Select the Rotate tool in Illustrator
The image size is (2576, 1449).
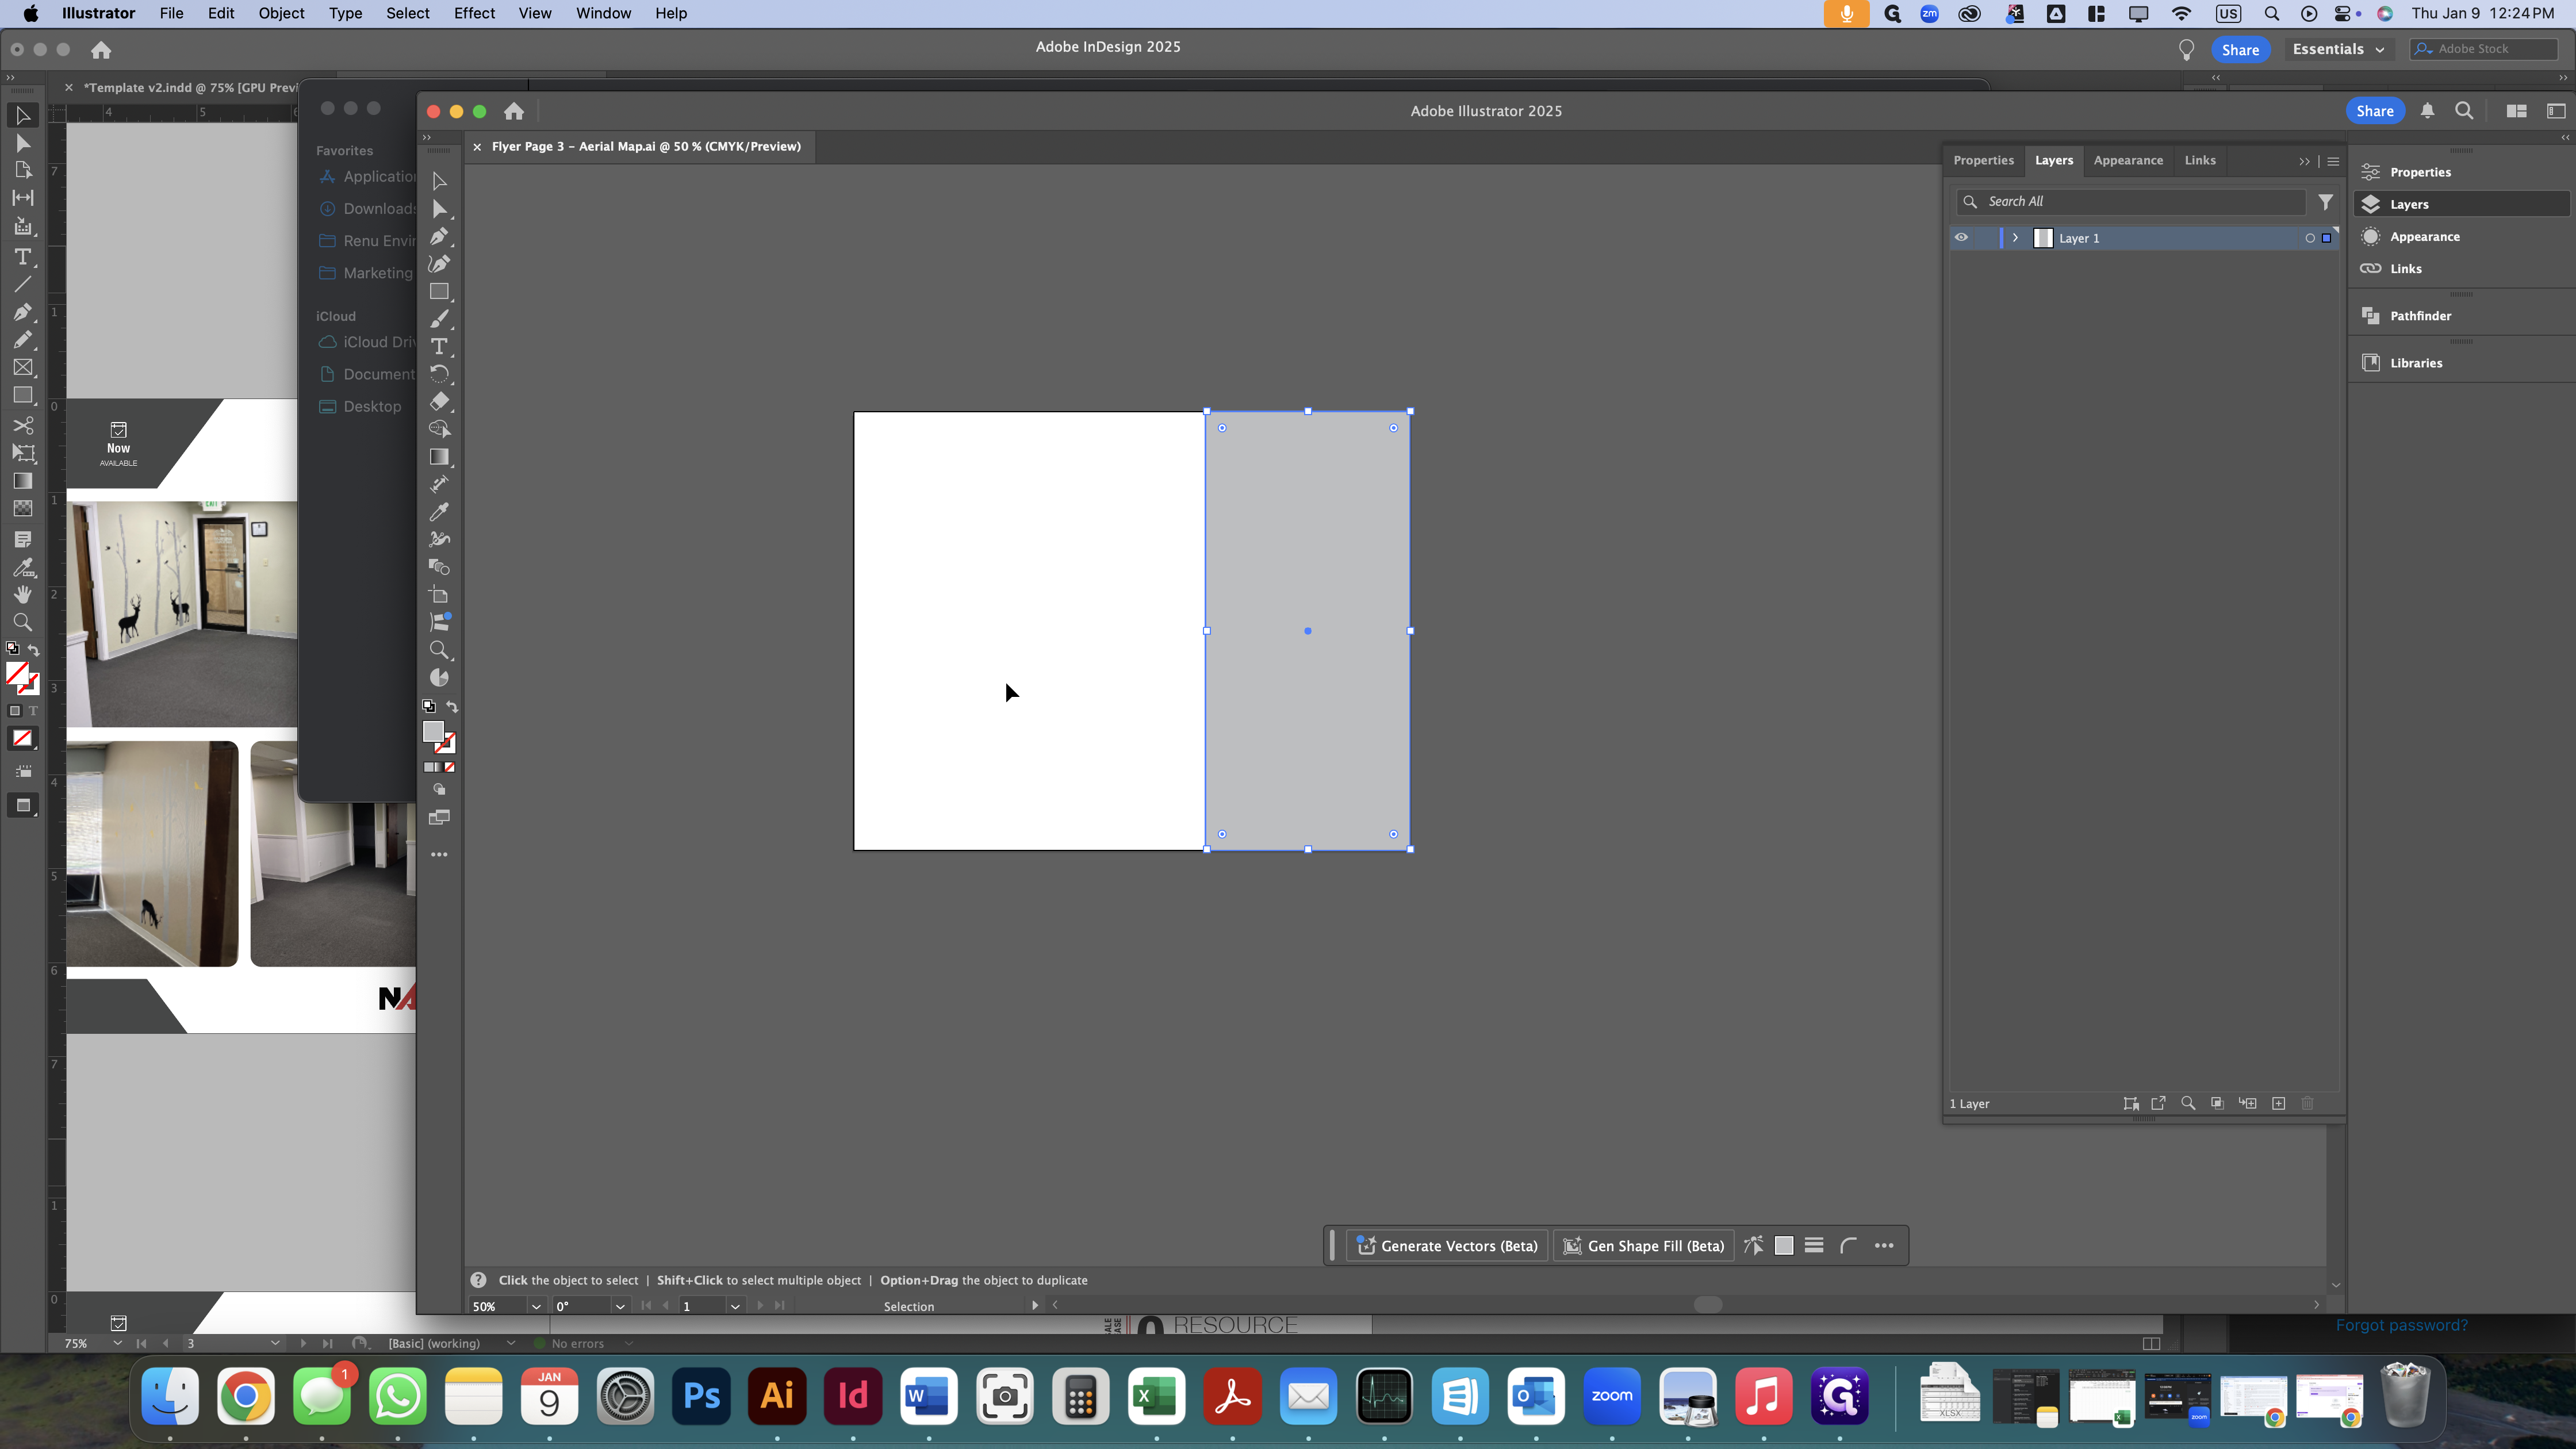[439, 374]
